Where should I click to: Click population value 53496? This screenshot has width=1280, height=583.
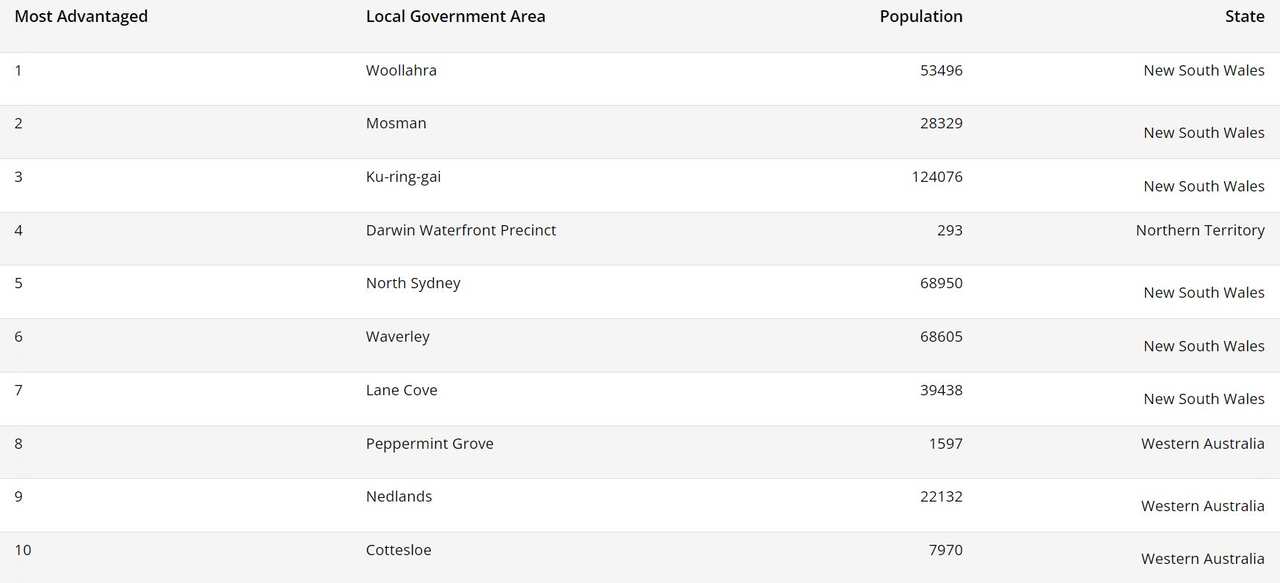click(941, 70)
